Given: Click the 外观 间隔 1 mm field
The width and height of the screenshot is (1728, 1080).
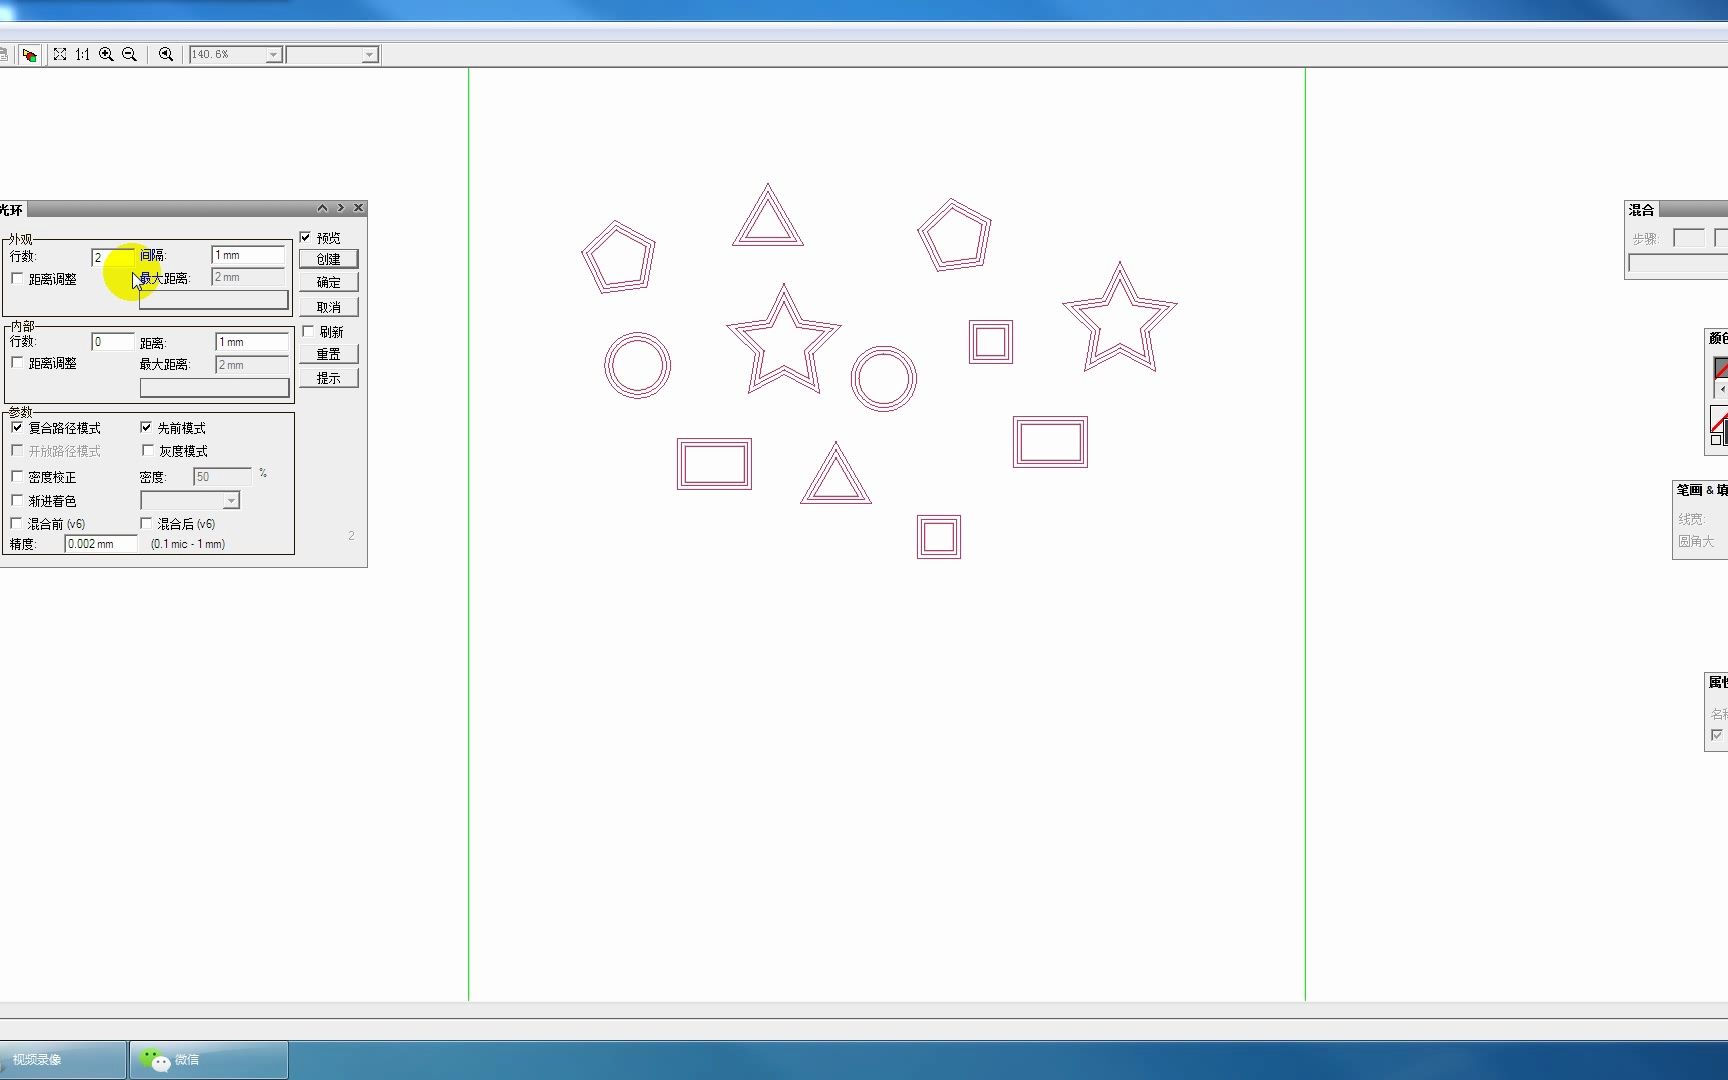Looking at the screenshot, I should point(249,255).
